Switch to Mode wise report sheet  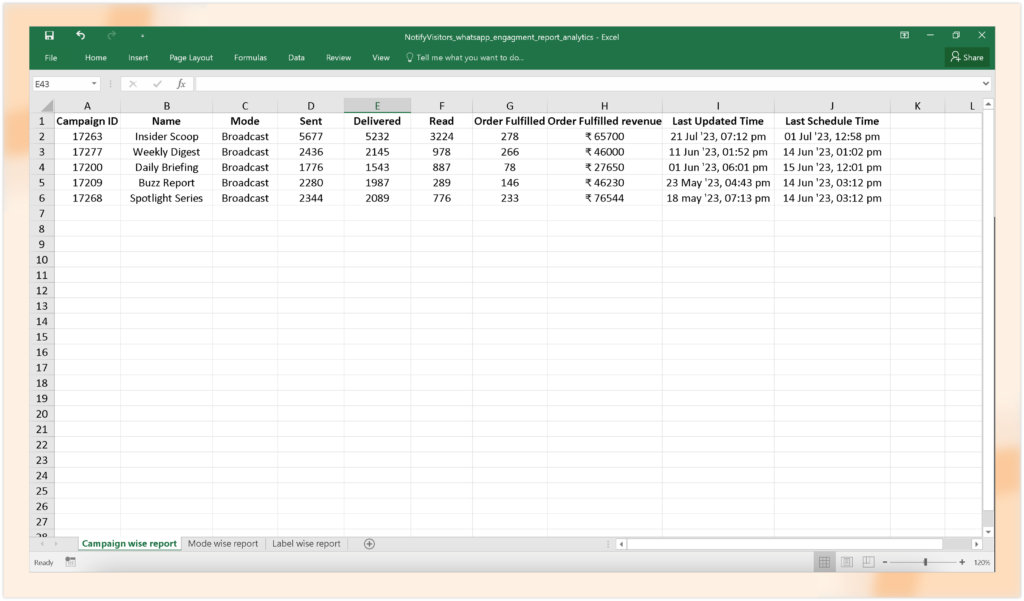(223, 544)
